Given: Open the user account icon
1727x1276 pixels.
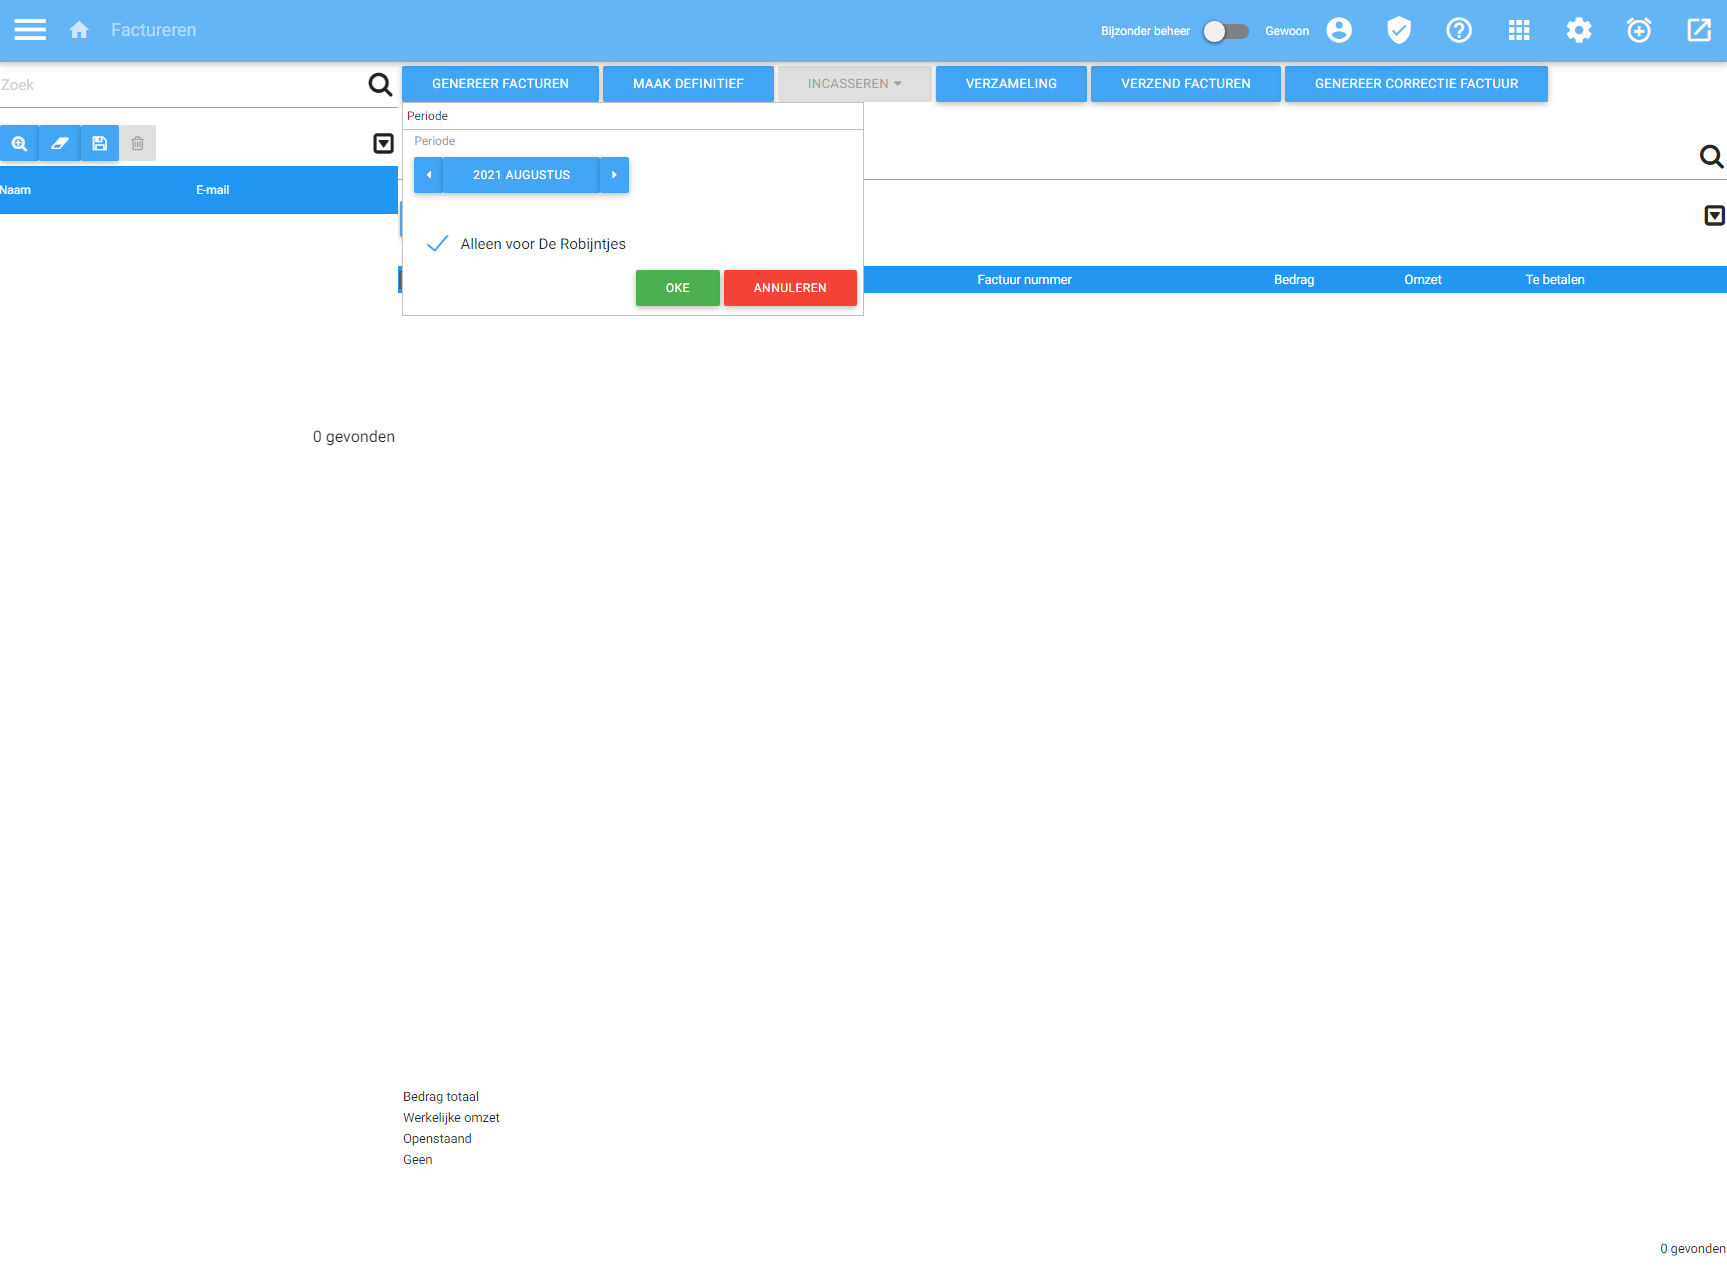Looking at the screenshot, I should coord(1338,30).
